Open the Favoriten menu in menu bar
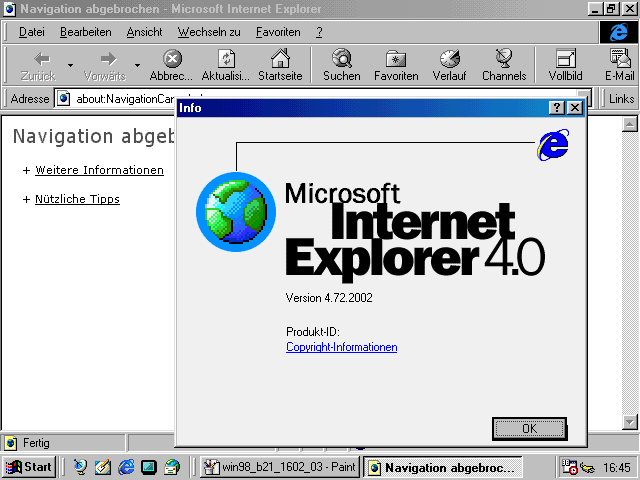This screenshot has height=480, width=640. (x=278, y=32)
